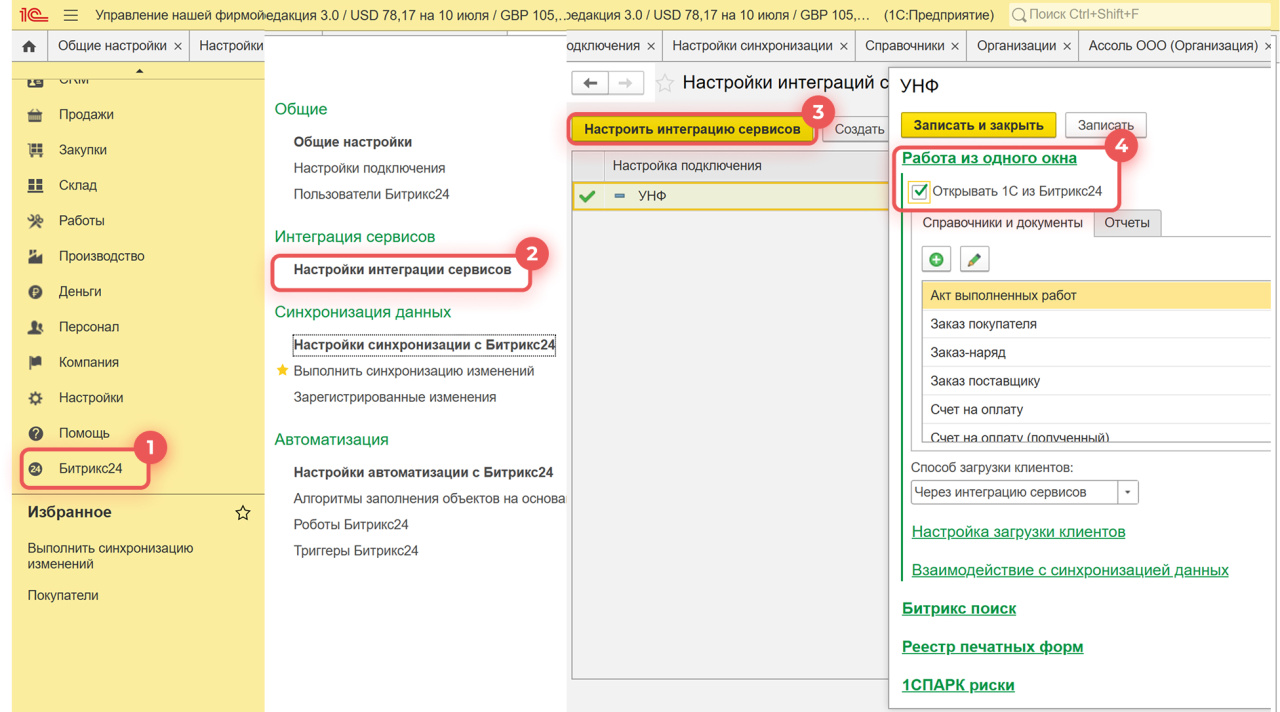Viewport: 1280px width, 712px height.
Task: Open Настройки синхронизации с Битрикс24
Action: click(424, 345)
